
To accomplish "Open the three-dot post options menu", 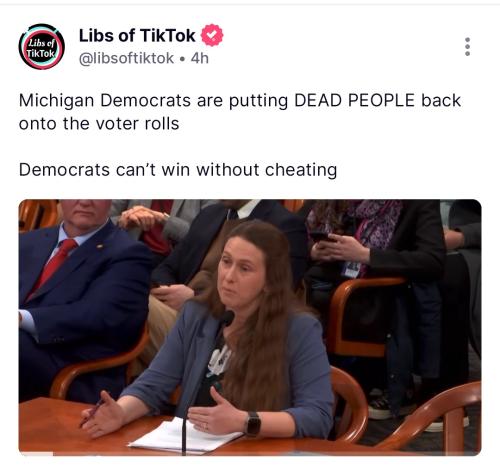I will (467, 46).
